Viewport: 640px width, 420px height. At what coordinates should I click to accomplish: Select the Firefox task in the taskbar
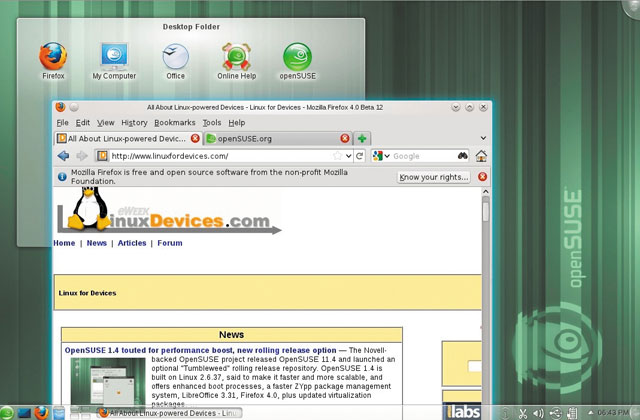(x=169, y=413)
